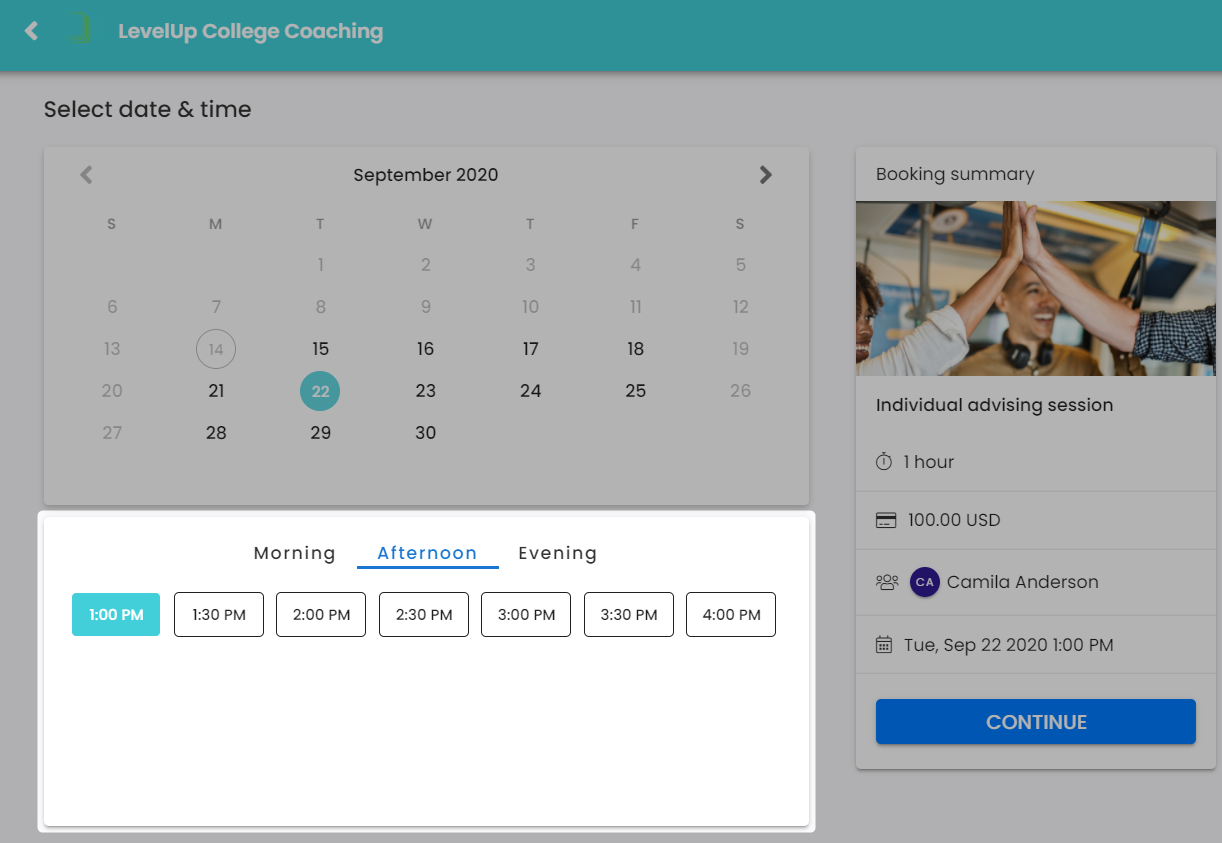Click the stopwatch duration icon

pyautogui.click(x=884, y=462)
